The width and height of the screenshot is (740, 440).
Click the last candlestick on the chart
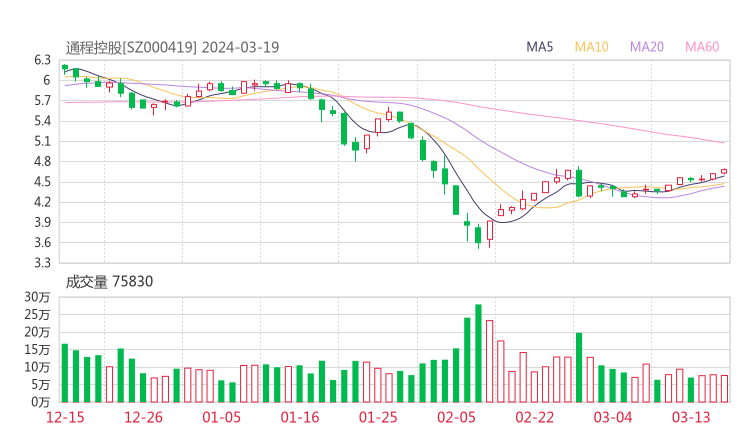click(x=724, y=171)
